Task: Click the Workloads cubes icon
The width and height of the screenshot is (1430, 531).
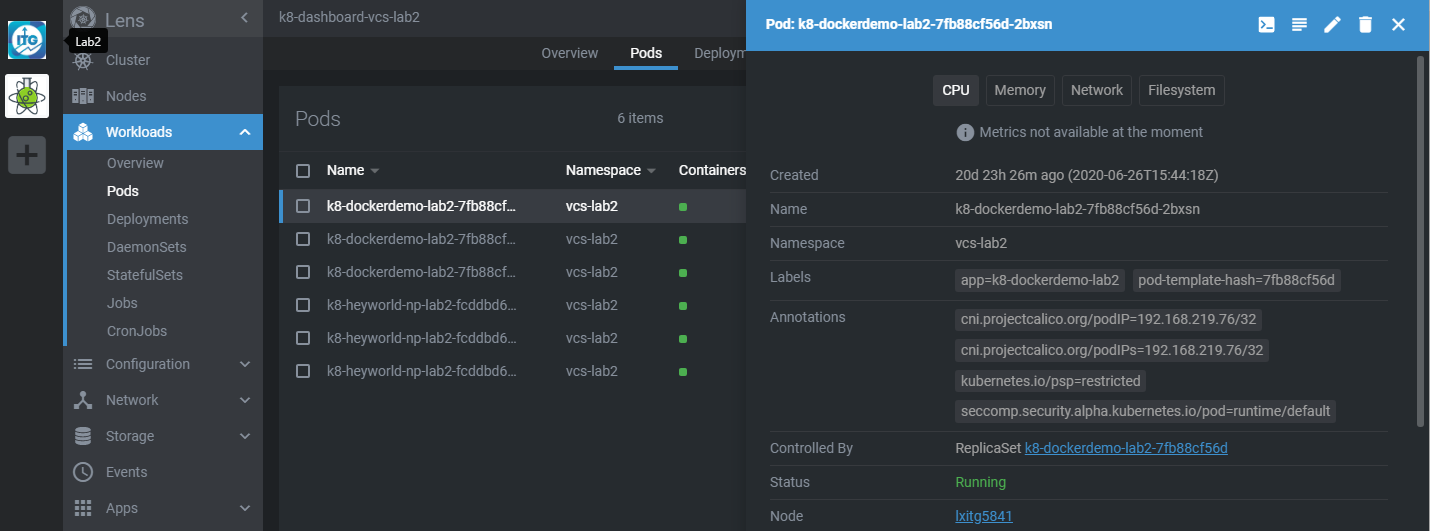Action: tap(84, 132)
